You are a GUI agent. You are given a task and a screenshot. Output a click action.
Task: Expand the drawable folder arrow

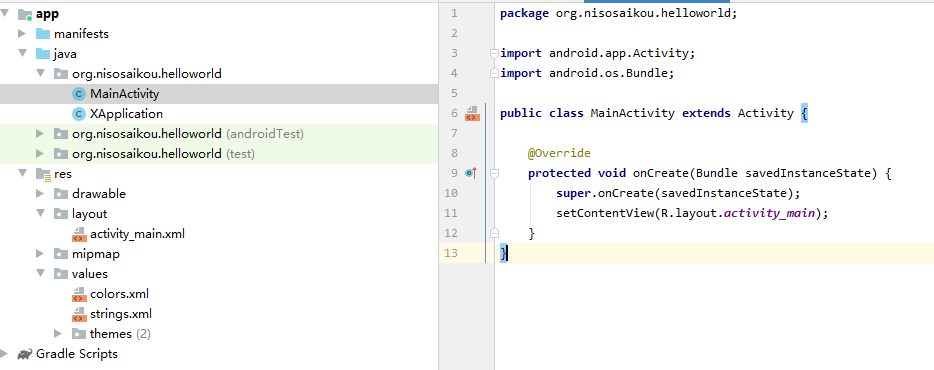(41, 194)
